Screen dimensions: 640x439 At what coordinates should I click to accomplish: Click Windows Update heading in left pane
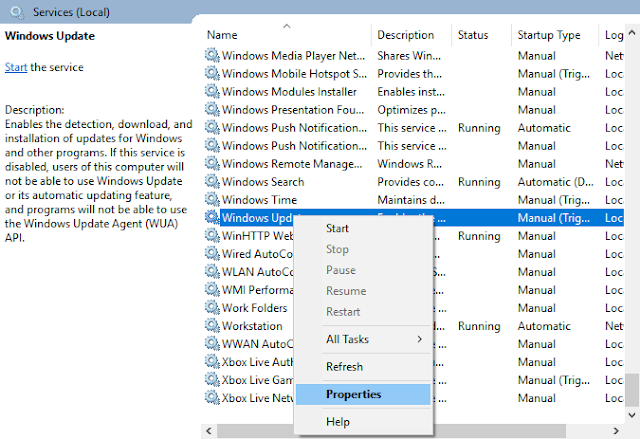(50, 36)
